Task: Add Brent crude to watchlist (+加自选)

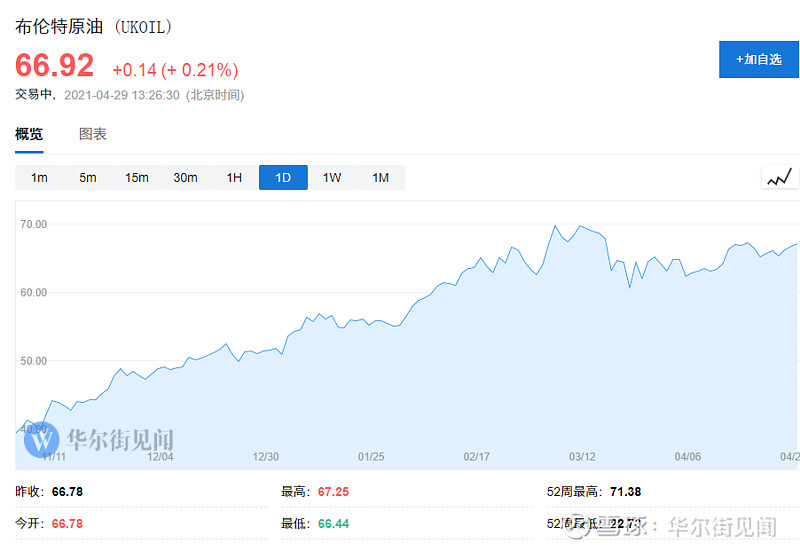Action: click(x=759, y=59)
